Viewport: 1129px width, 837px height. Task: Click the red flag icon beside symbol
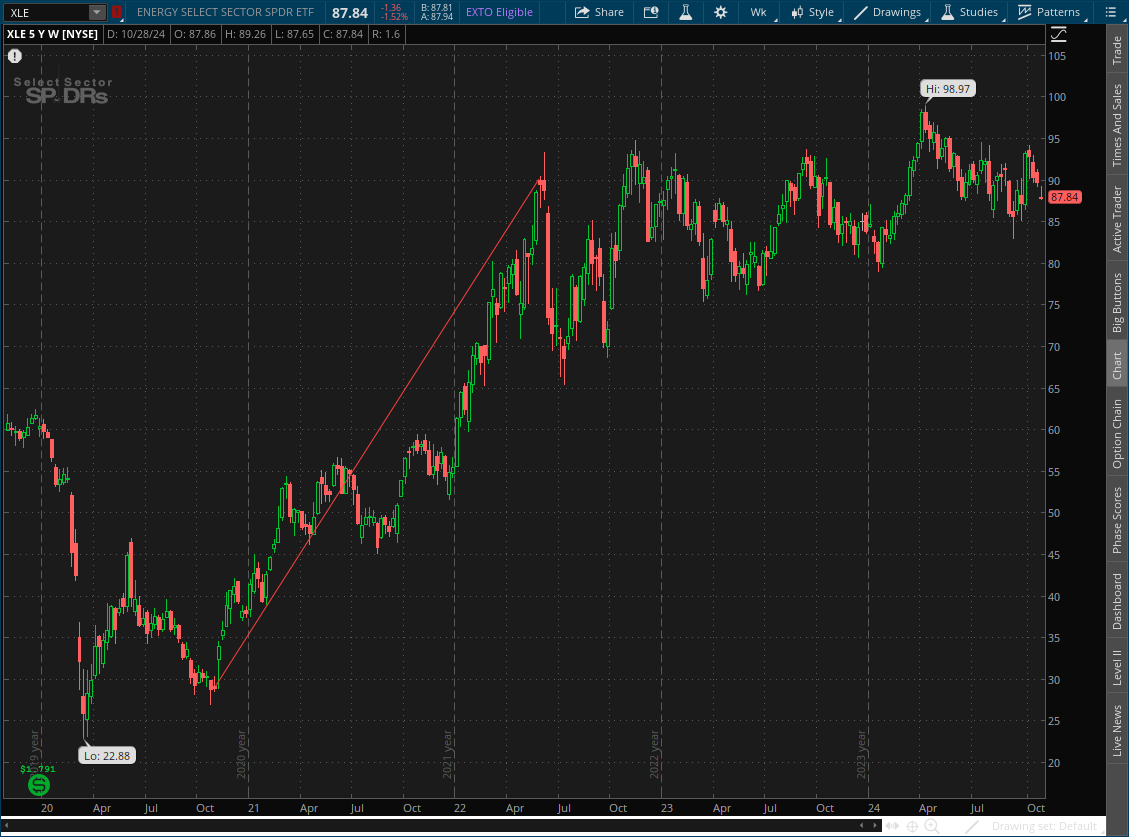point(117,12)
